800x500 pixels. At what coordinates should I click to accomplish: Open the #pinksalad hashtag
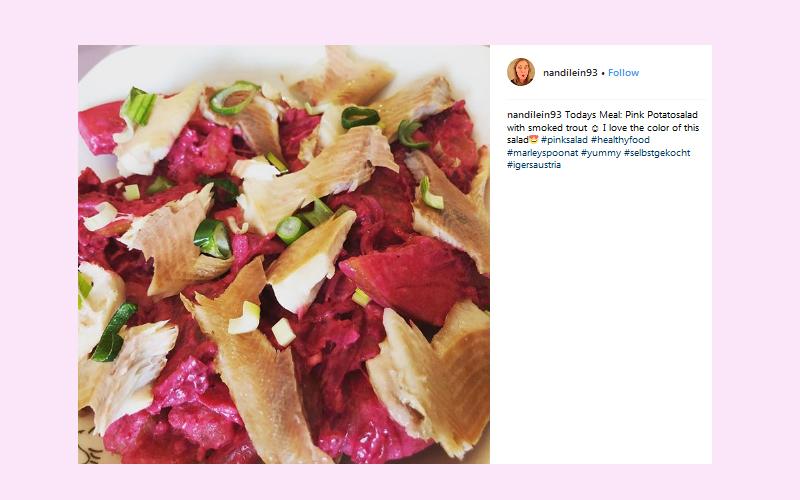coord(564,140)
